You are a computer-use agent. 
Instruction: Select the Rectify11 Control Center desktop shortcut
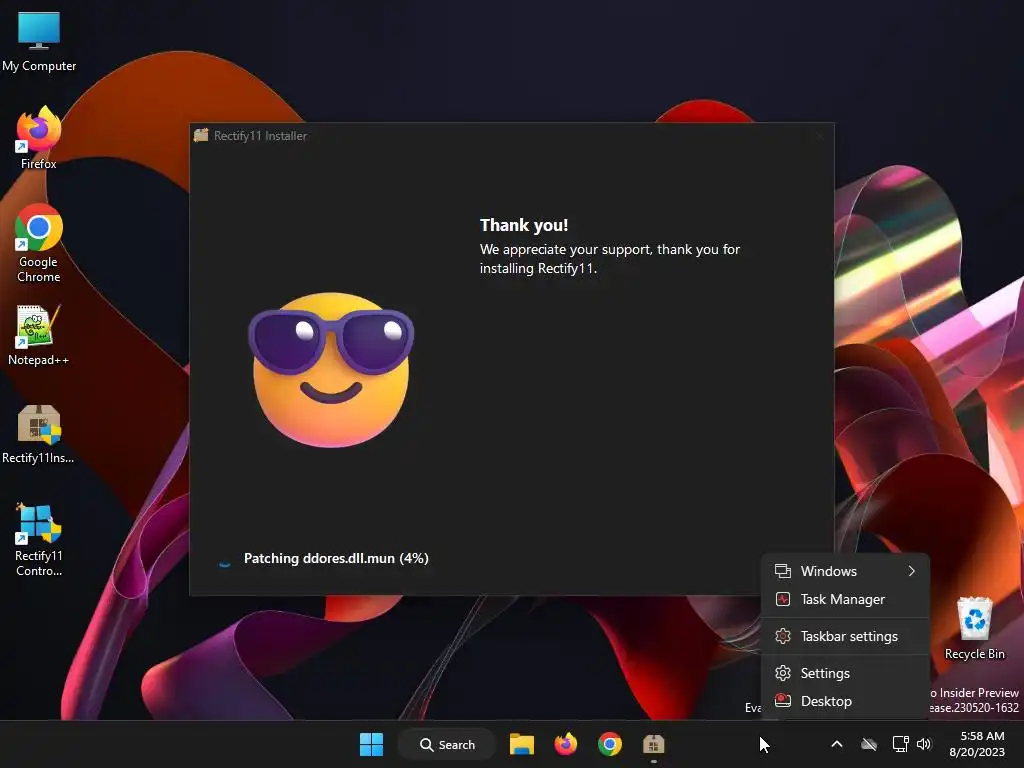pos(39,539)
